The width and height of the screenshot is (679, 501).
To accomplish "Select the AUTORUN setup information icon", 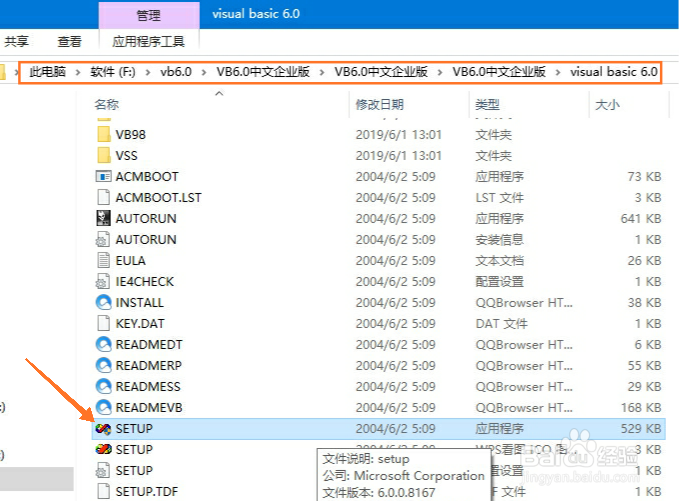I will (103, 239).
